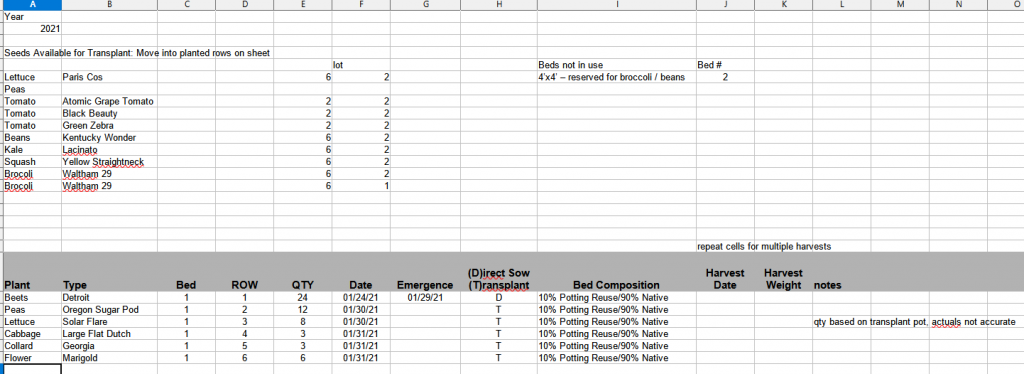Select the Beets QTY value 24
Screen dimensions: 1024x374
pyautogui.click(x=302, y=298)
